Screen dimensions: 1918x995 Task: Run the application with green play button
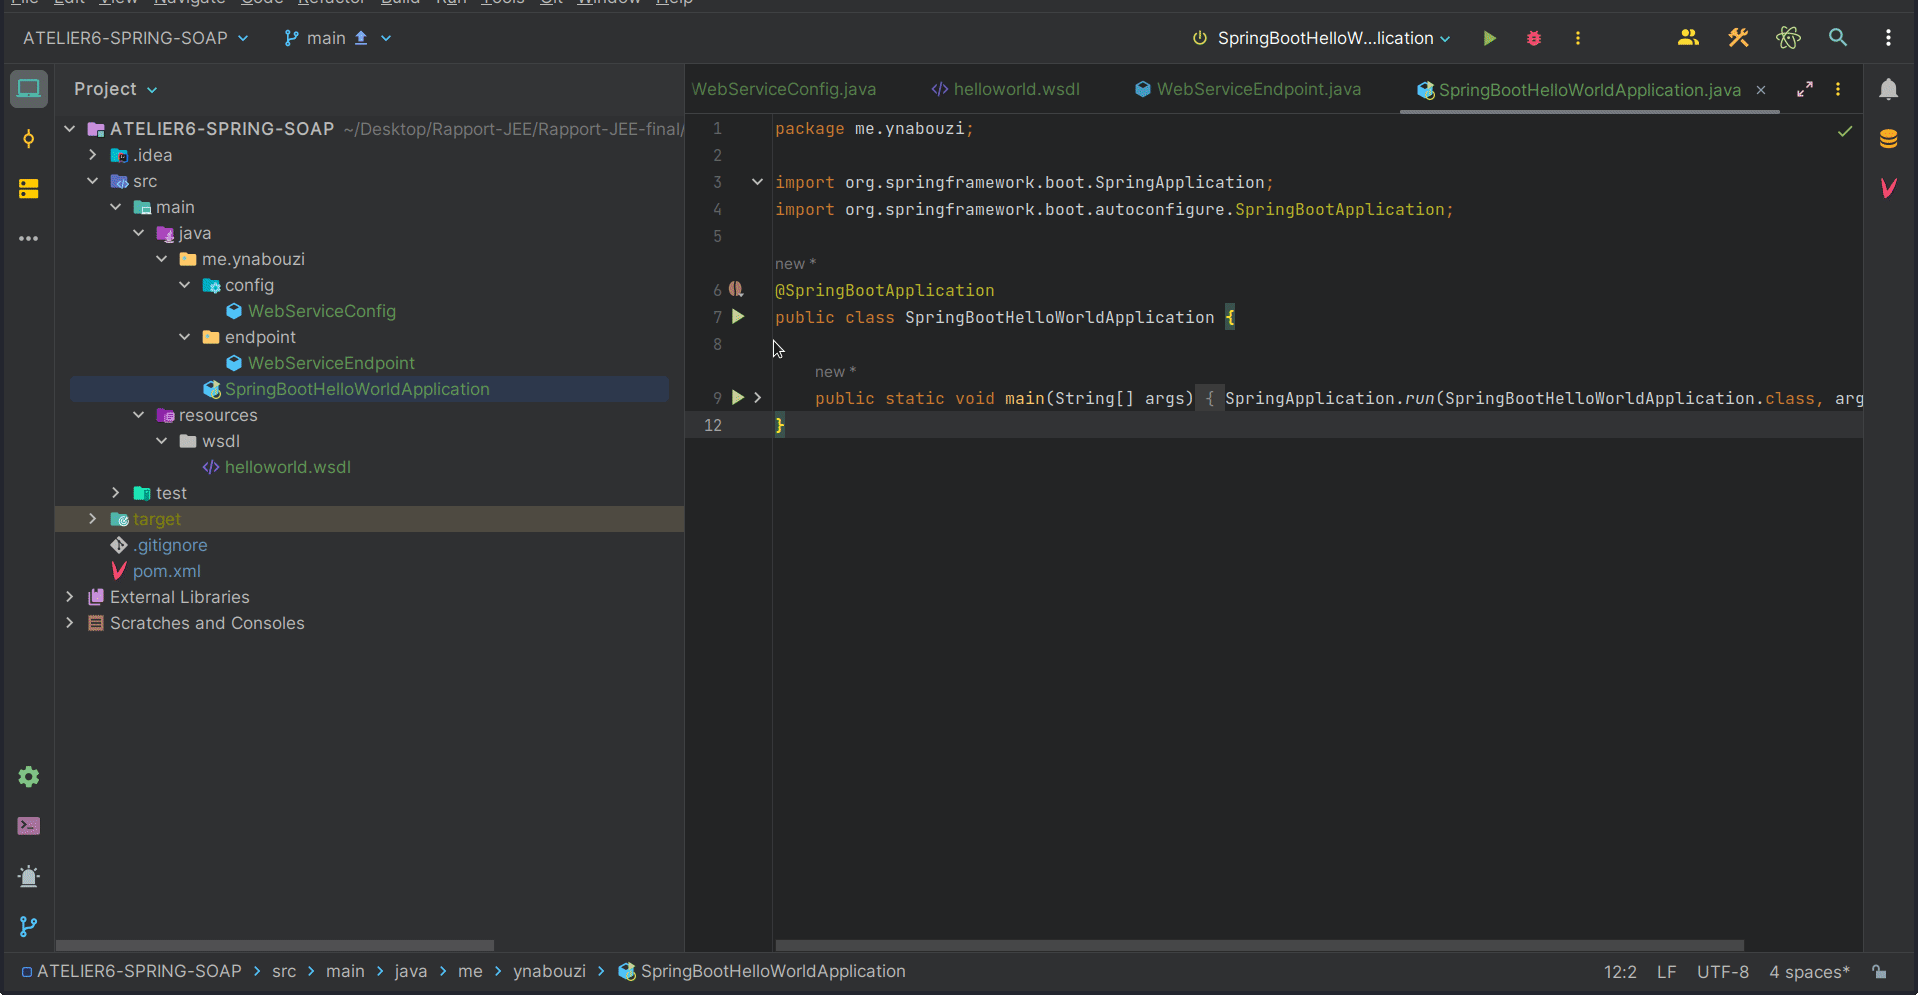1489,38
